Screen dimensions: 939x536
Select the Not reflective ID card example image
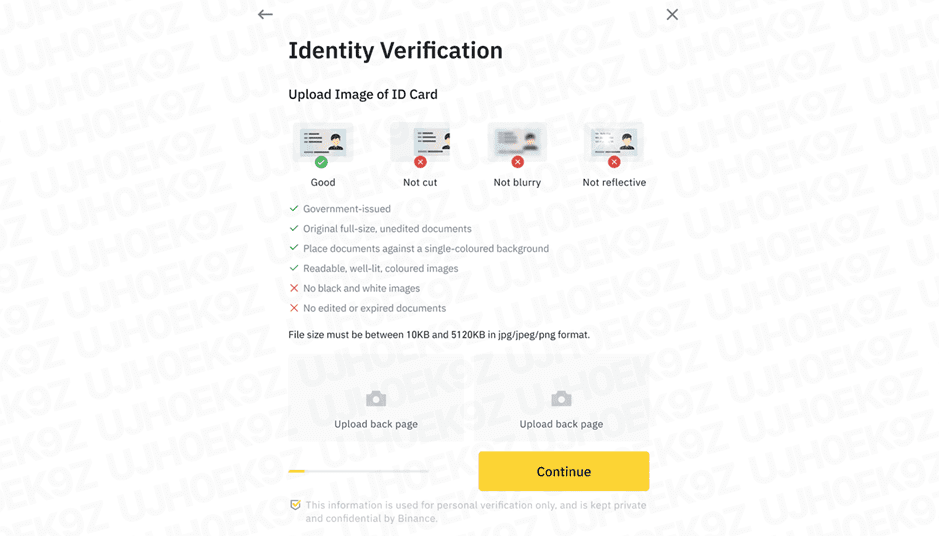coord(614,141)
